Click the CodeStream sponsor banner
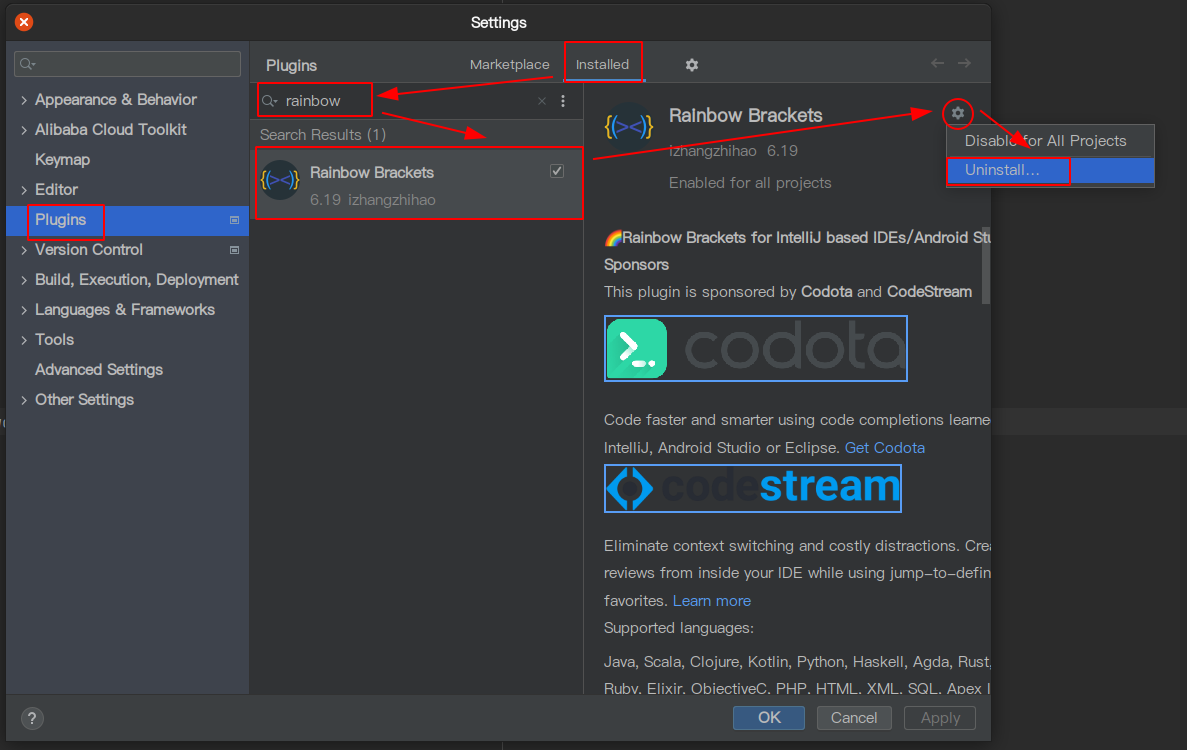Image resolution: width=1187 pixels, height=750 pixels. [x=752, y=488]
